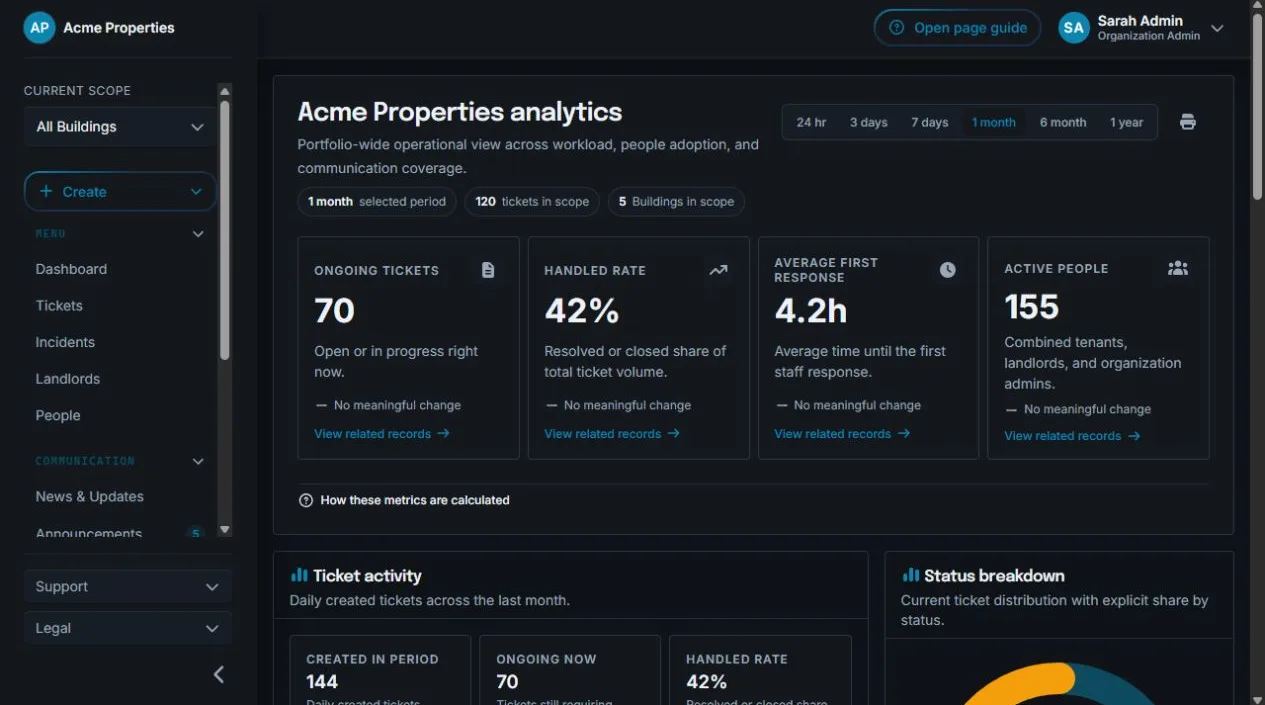1265x705 pixels.
Task: View related records for Ongoing Tickets
Action: pos(382,434)
